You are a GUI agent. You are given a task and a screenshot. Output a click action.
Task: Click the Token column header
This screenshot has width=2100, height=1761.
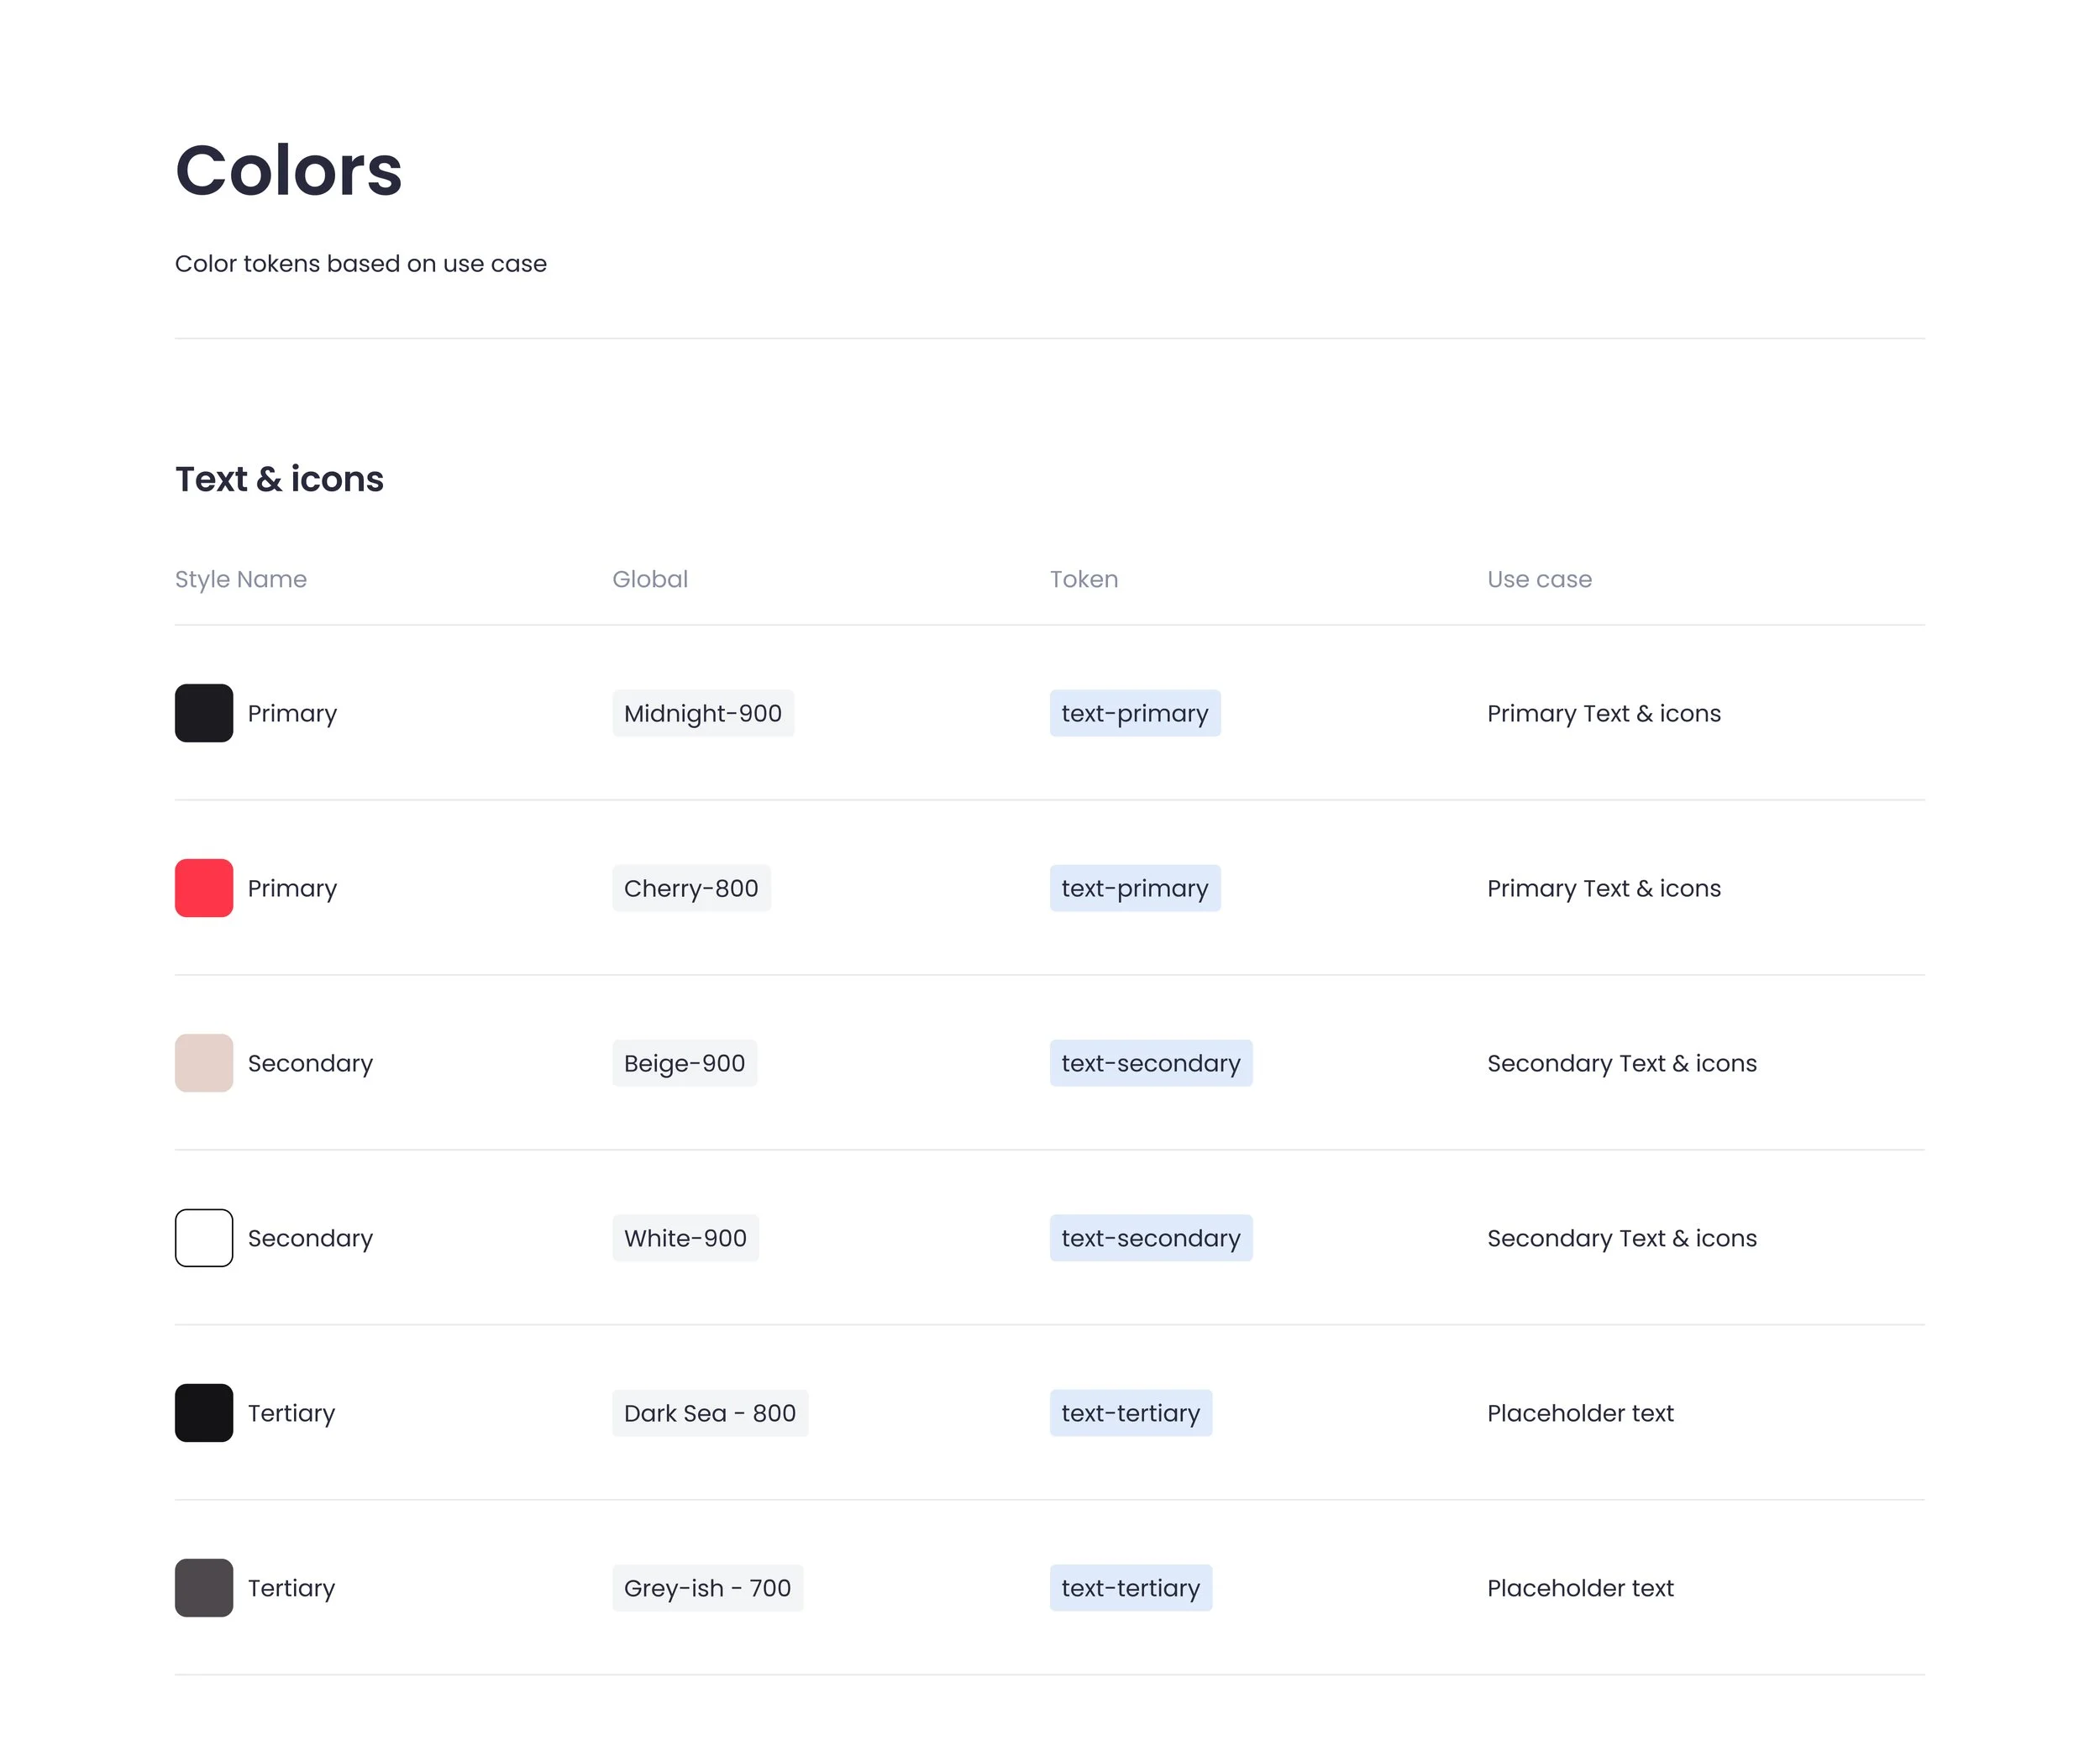pos(1084,579)
